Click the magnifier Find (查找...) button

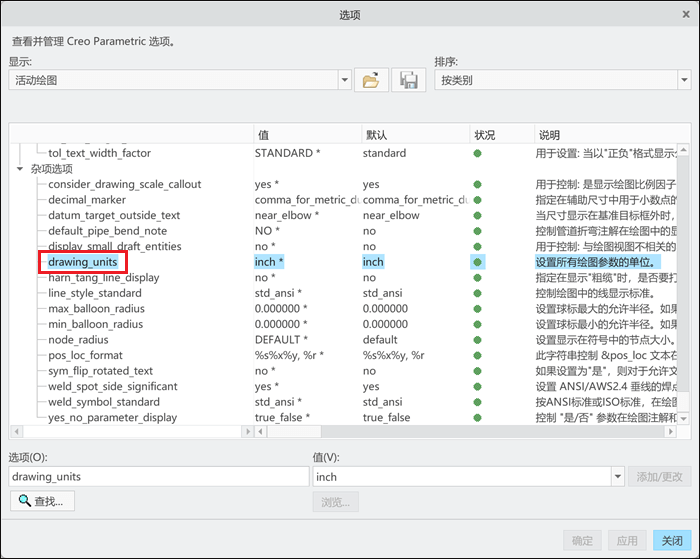tap(42, 501)
